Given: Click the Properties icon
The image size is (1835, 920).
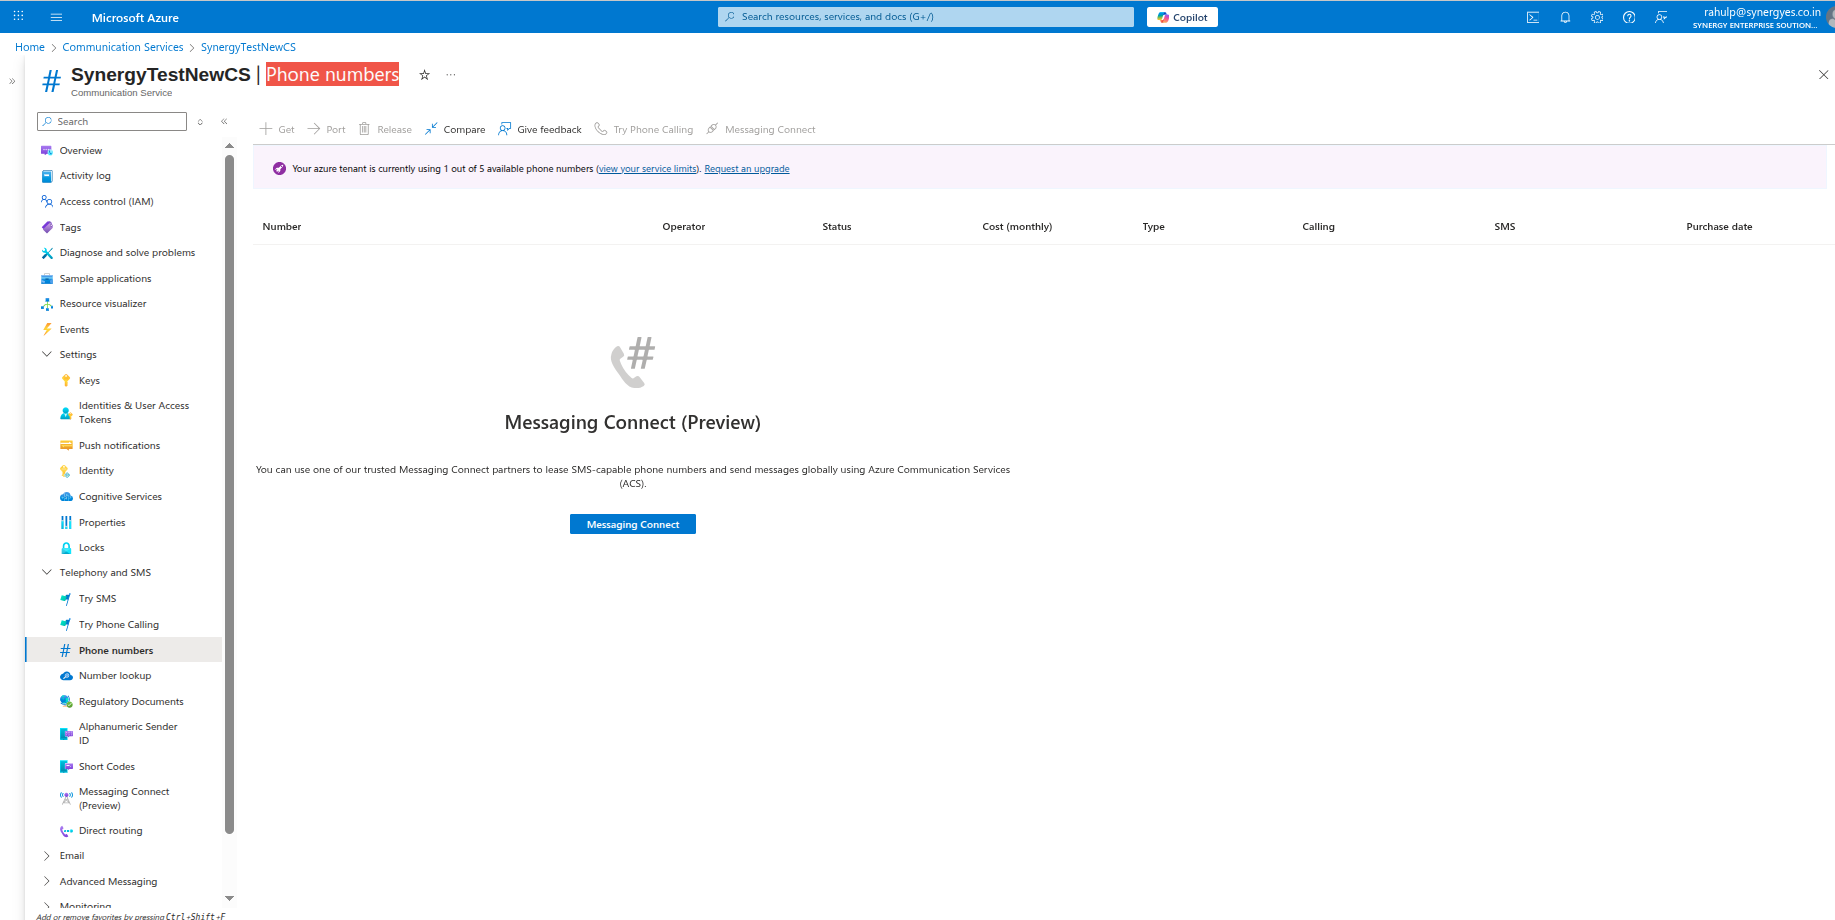Looking at the screenshot, I should click(66, 522).
